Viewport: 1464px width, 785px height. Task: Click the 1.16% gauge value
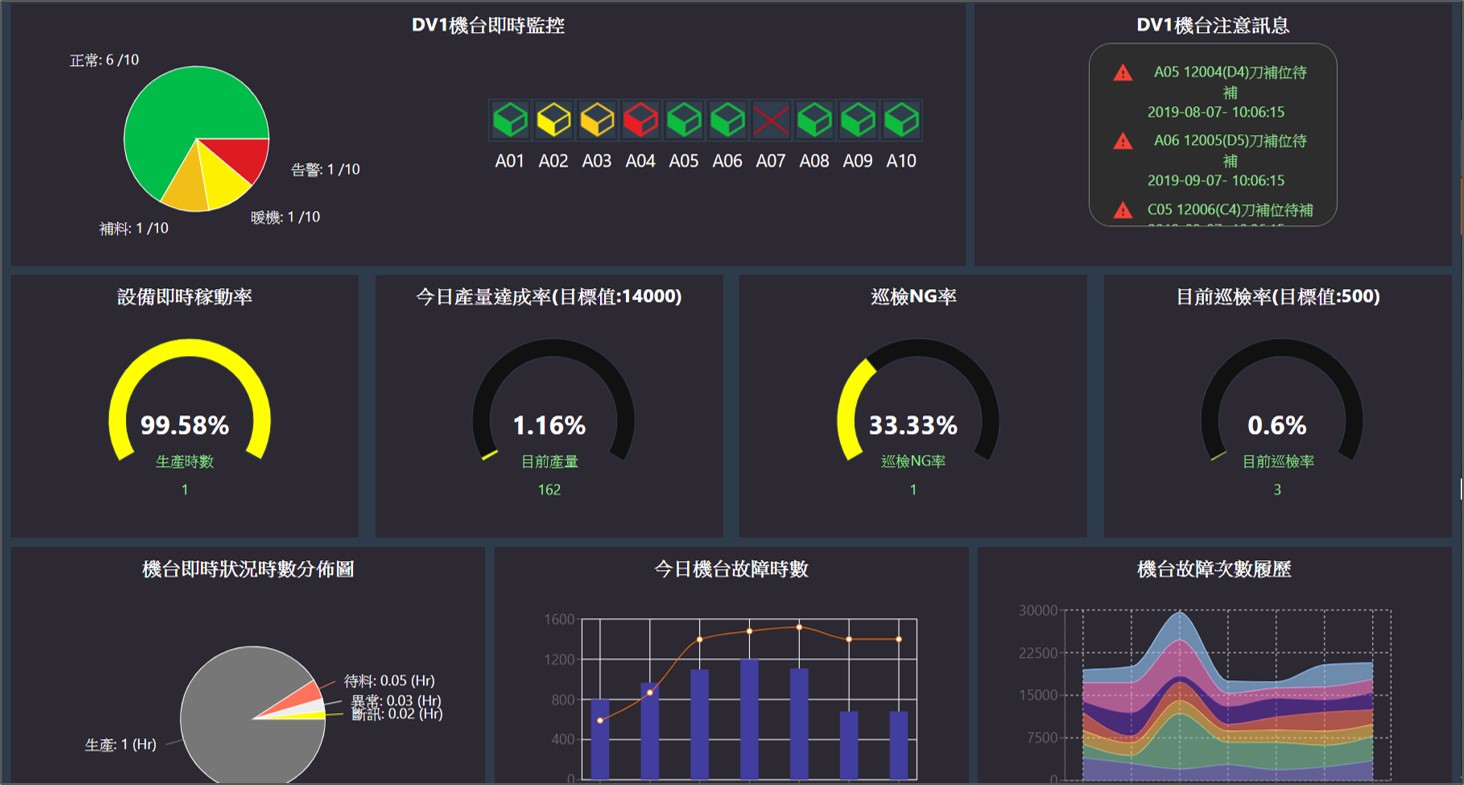tap(549, 426)
